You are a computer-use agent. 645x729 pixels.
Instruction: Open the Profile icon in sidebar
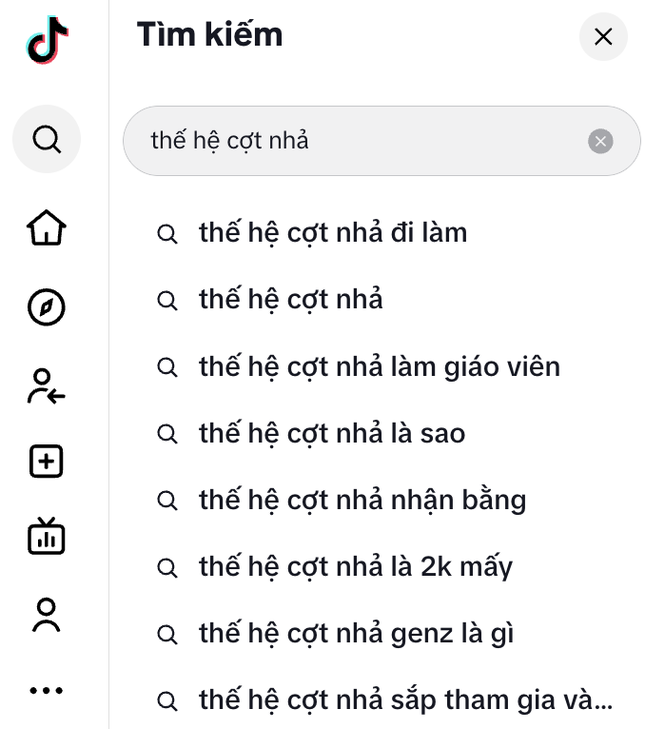[x=46, y=615]
